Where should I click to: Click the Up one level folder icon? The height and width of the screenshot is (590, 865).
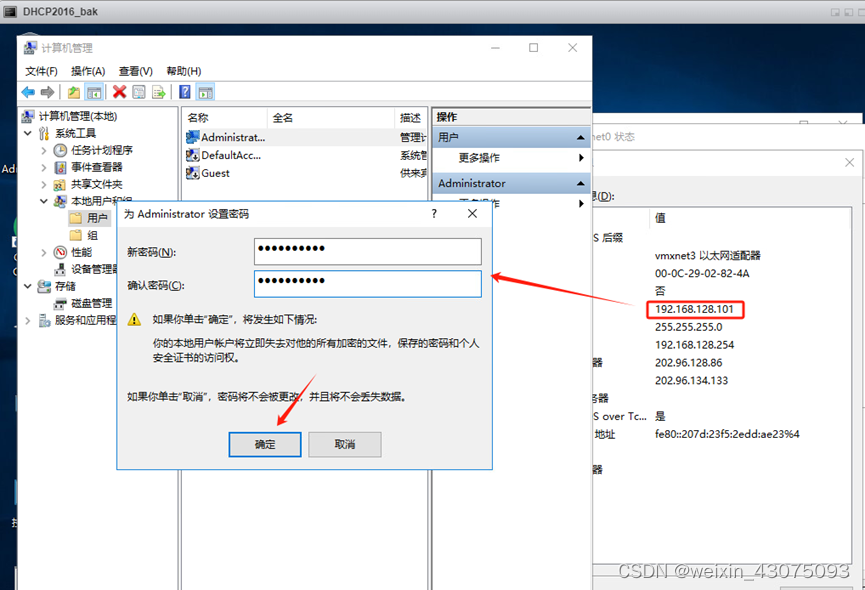tap(73, 92)
